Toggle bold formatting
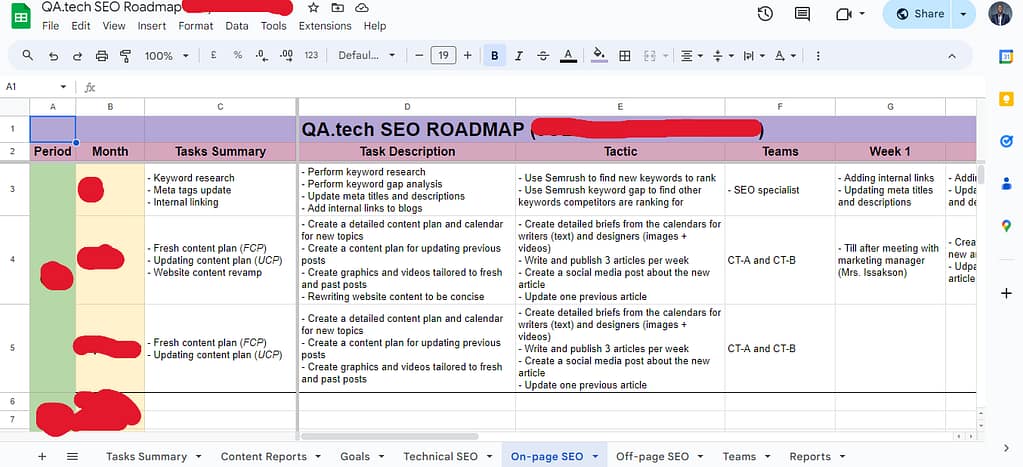The width and height of the screenshot is (1023, 467). 494,56
